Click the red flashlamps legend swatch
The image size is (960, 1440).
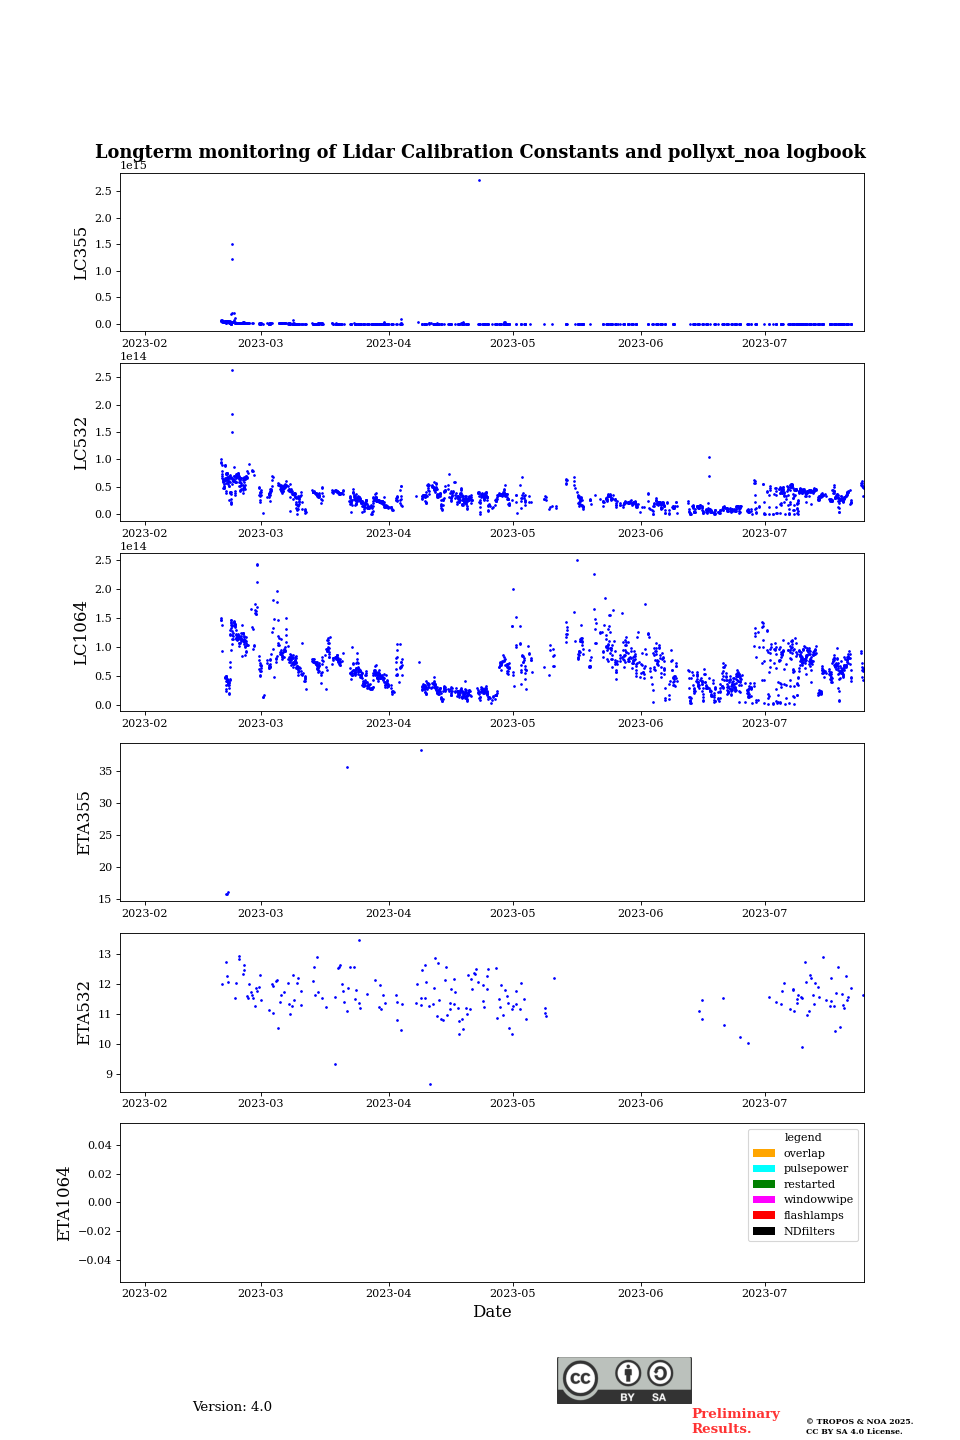point(764,1215)
